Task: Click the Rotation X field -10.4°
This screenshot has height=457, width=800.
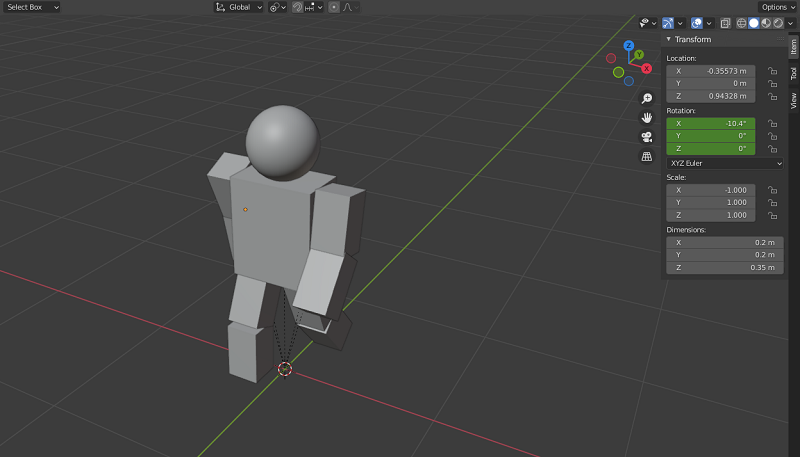Action: pos(711,123)
